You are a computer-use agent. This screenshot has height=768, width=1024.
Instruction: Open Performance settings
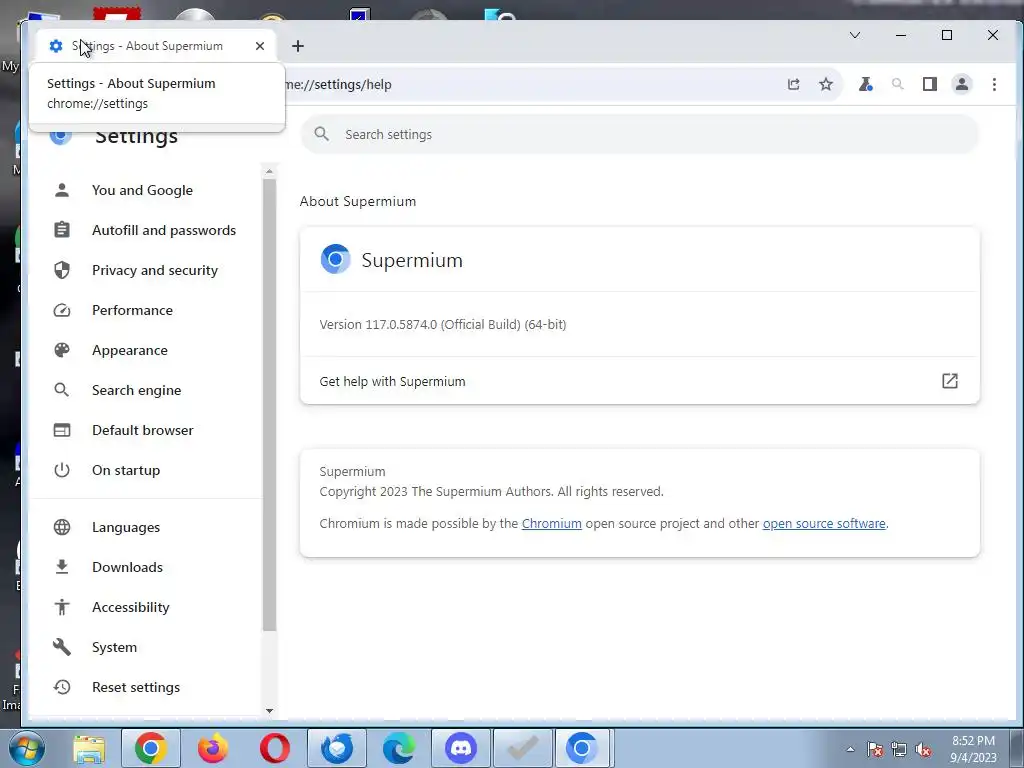132,310
